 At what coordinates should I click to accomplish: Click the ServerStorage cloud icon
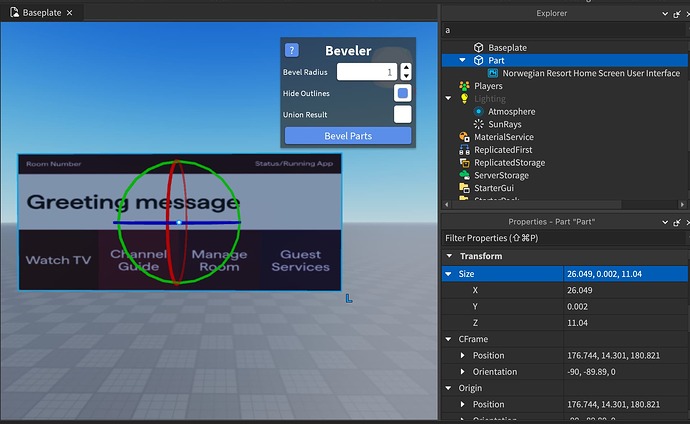click(464, 175)
